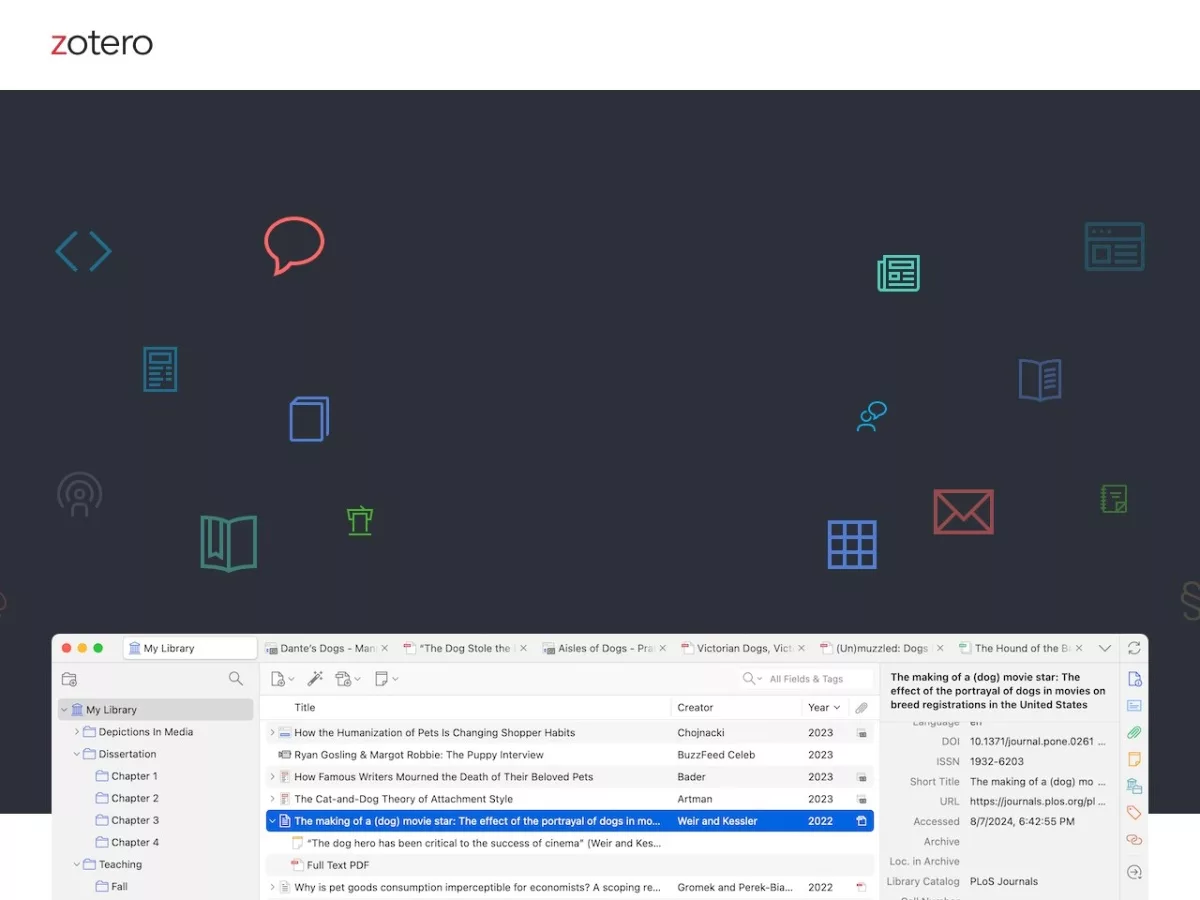The width and height of the screenshot is (1200, 900).
Task: Click the Sync with zotero.org icon
Action: [1134, 648]
